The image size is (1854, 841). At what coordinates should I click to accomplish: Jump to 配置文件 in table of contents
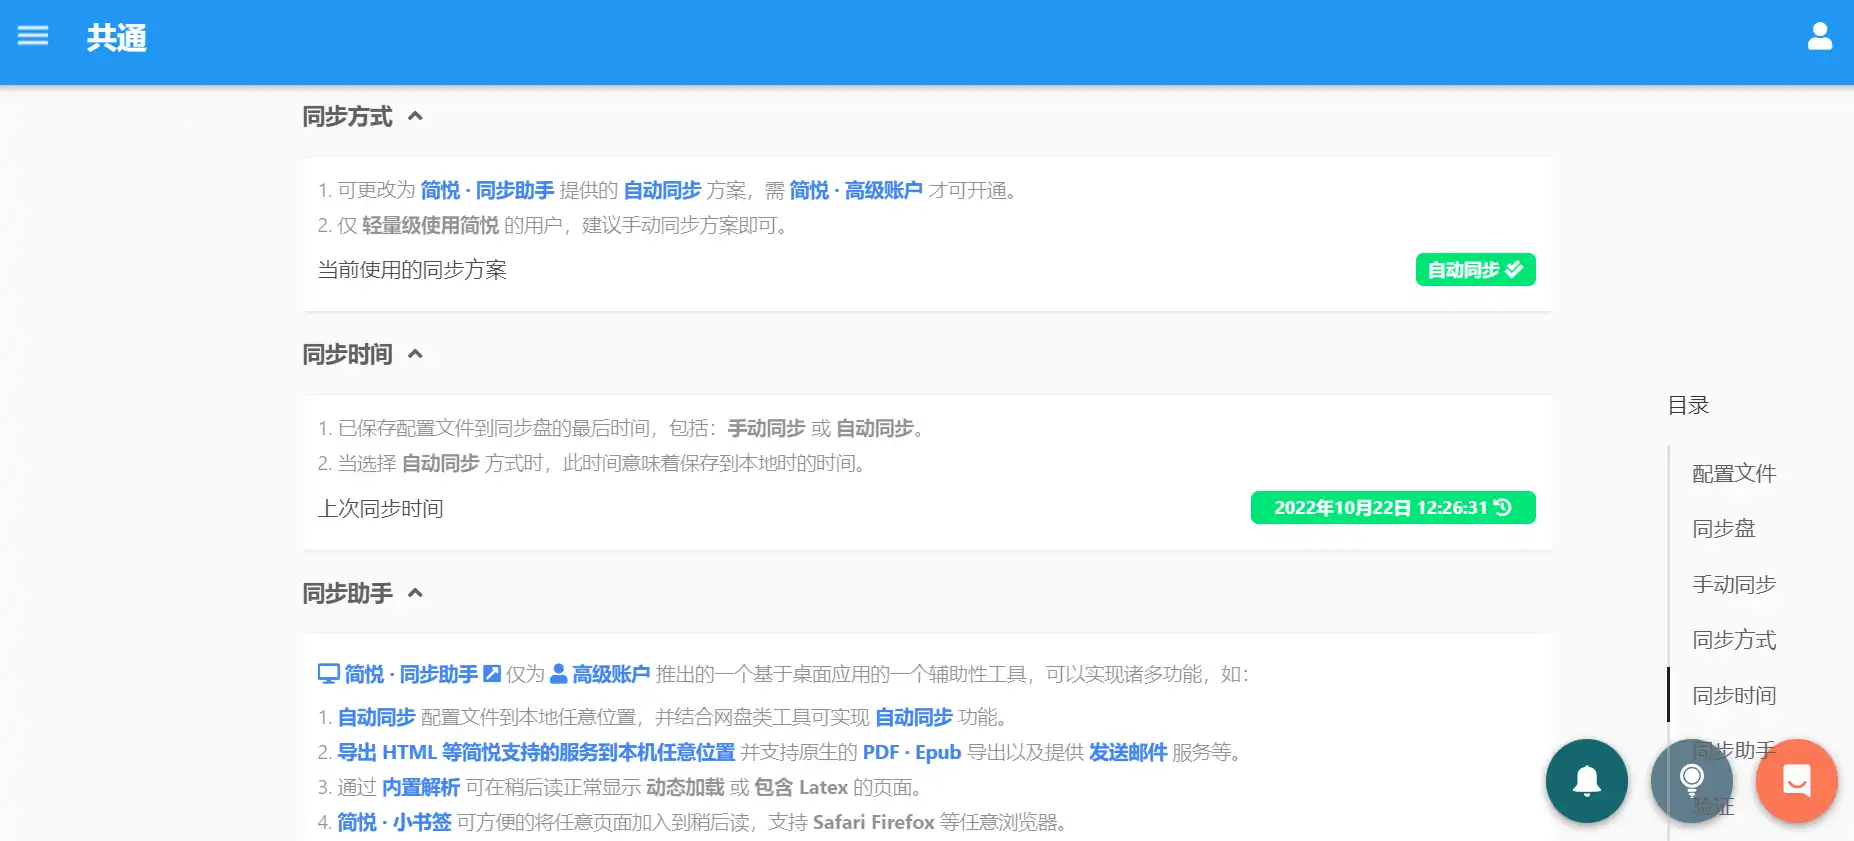pos(1734,474)
